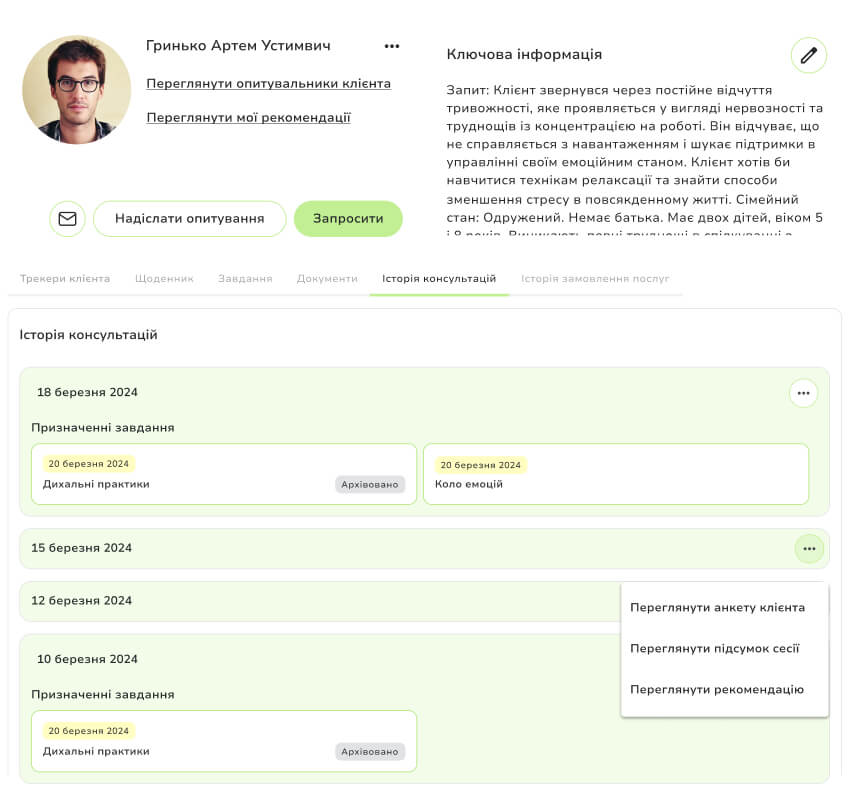Open options menu for 18 березня 2024
The height and width of the screenshot is (788, 849).
(803, 393)
